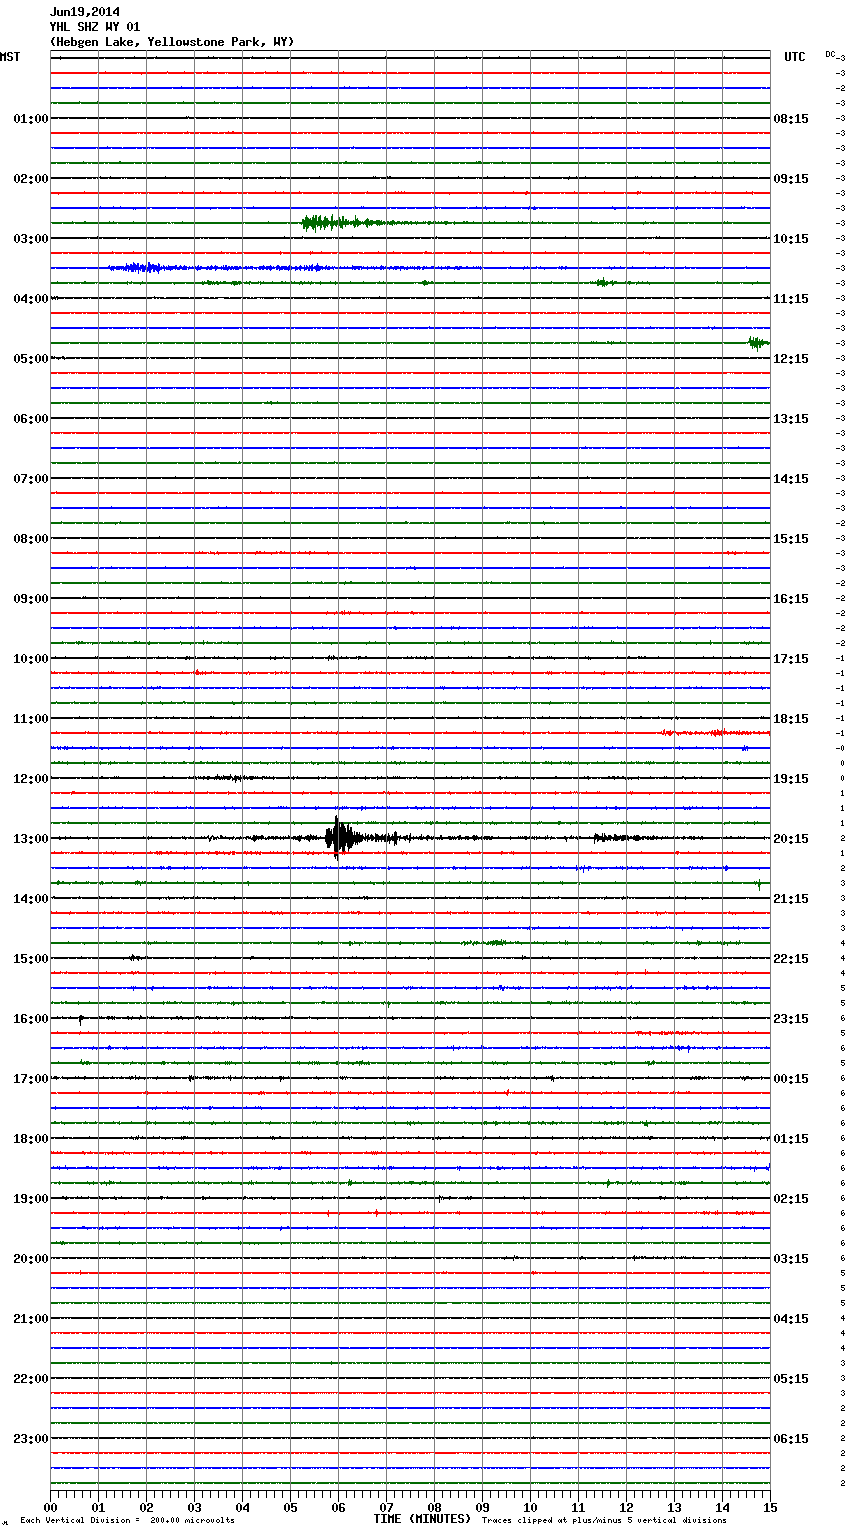Select the 19:00 MST time label
The image size is (850, 1534).
coord(31,1199)
